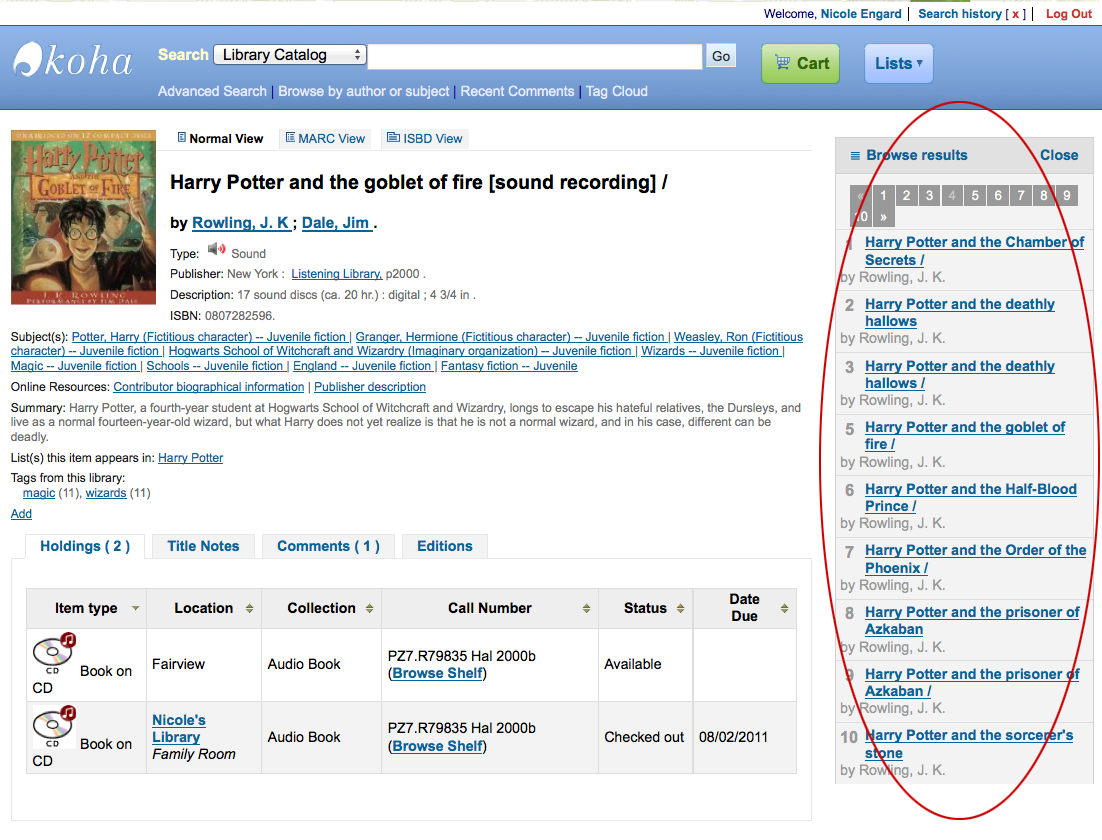This screenshot has height=840, width=1102.
Task: Open Harry Potter and the Half-Blood Prince
Action: point(971,498)
